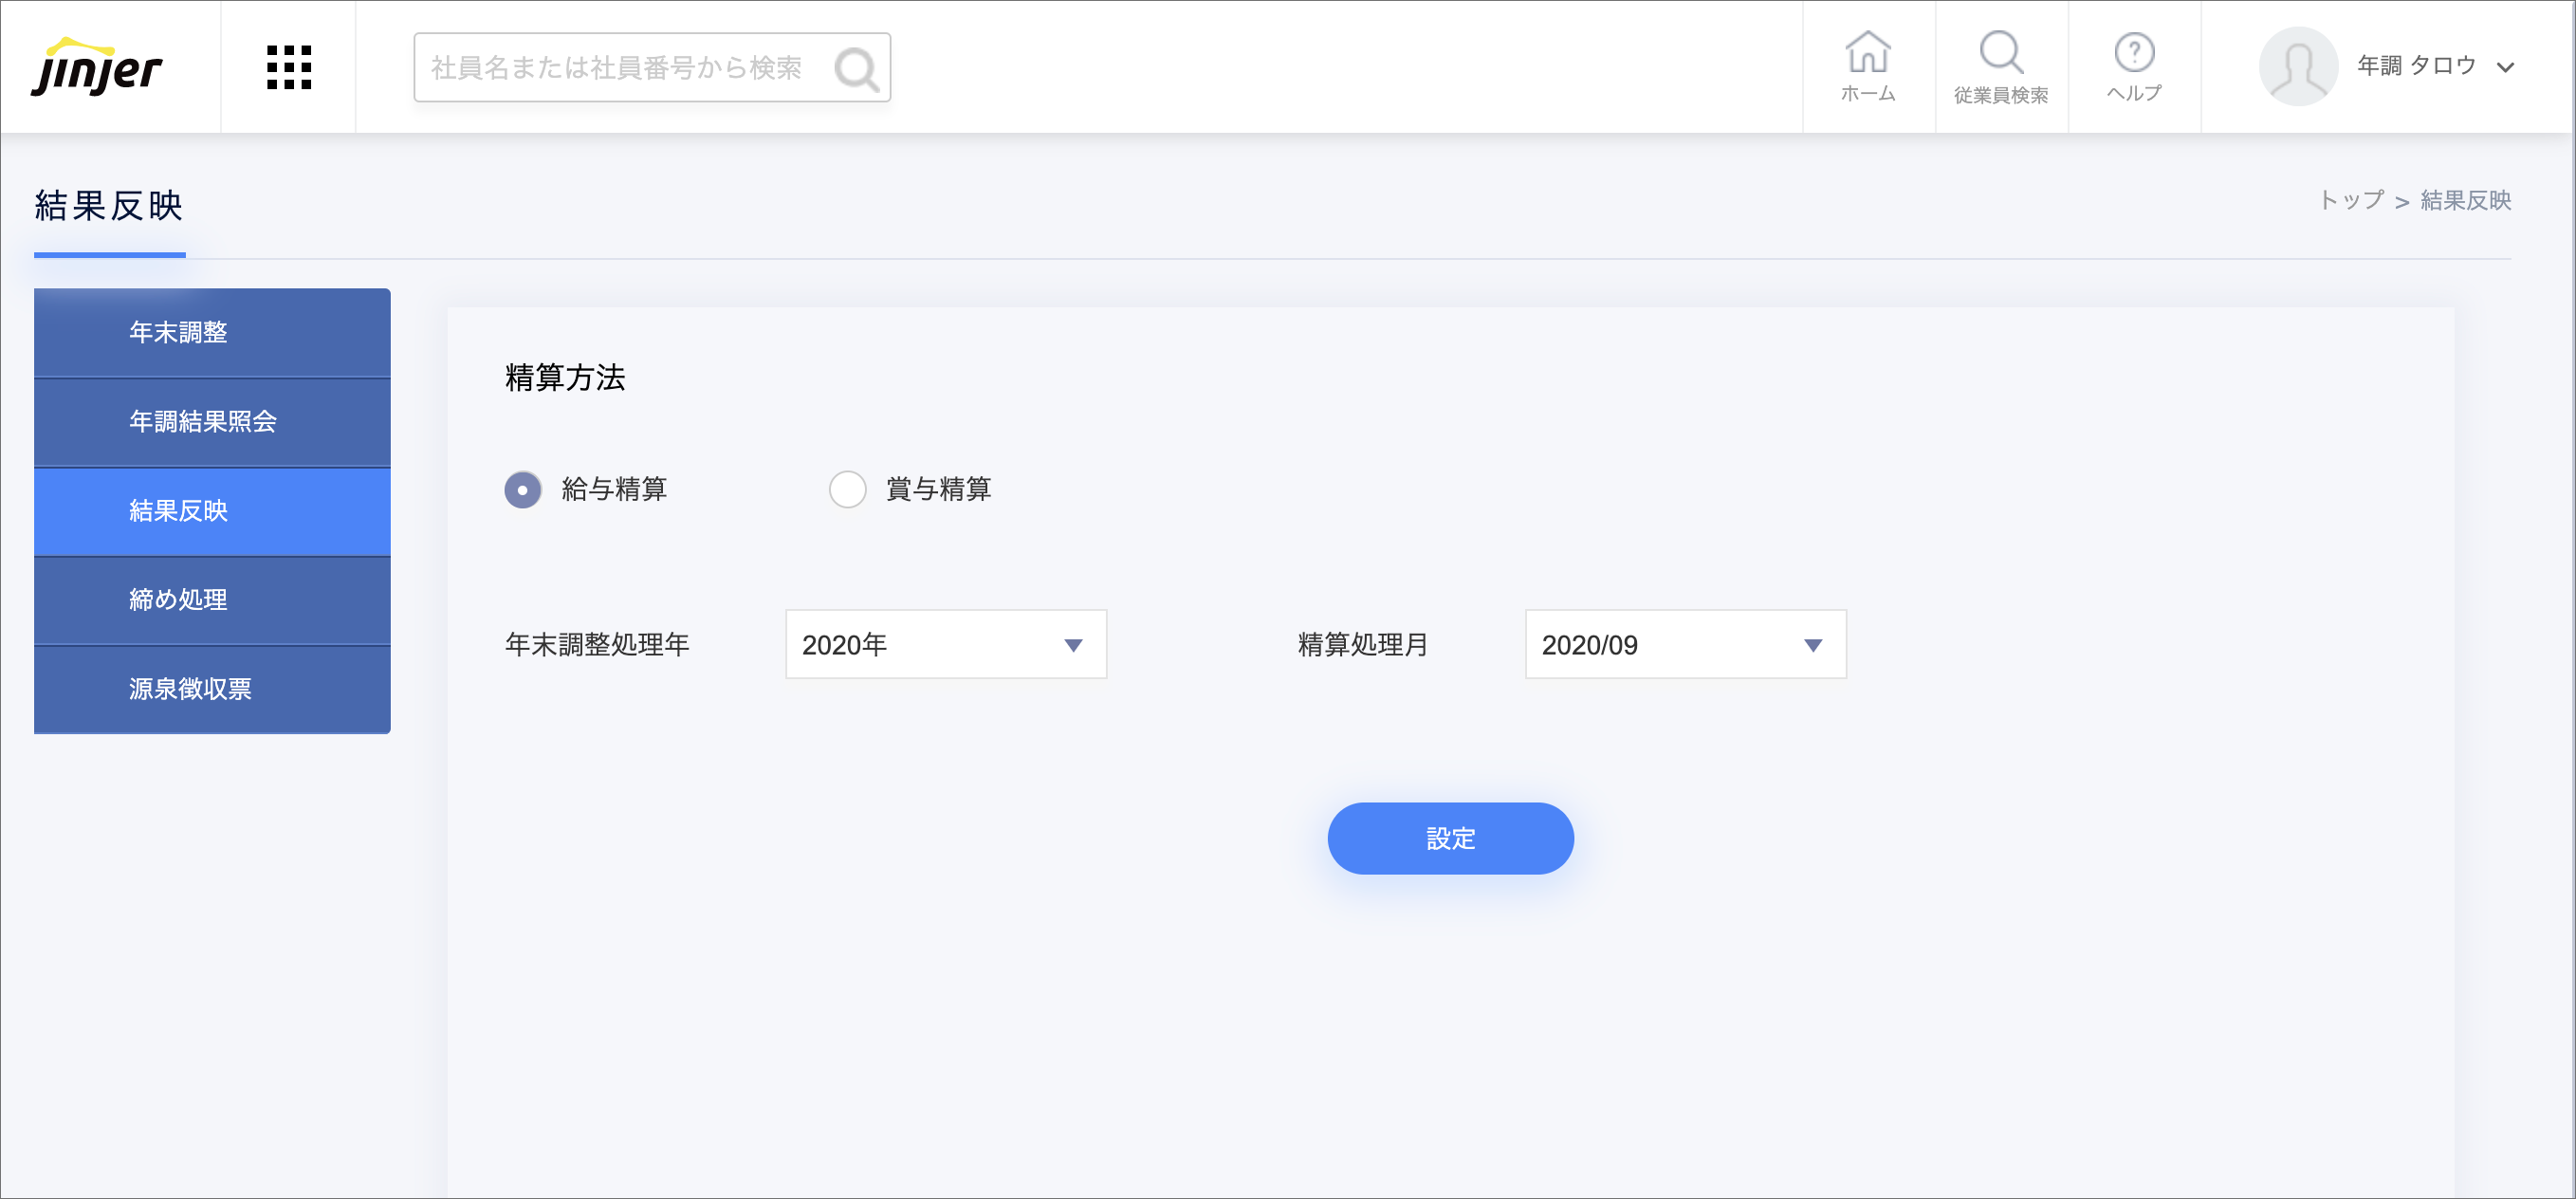Select 賞与精算 radio button

847,490
